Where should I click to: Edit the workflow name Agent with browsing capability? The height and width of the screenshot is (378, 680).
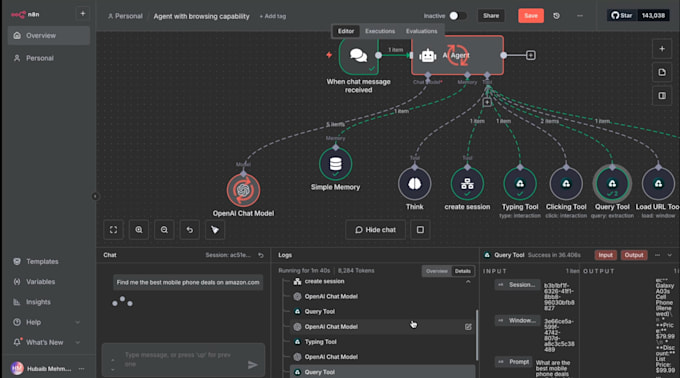pos(201,16)
